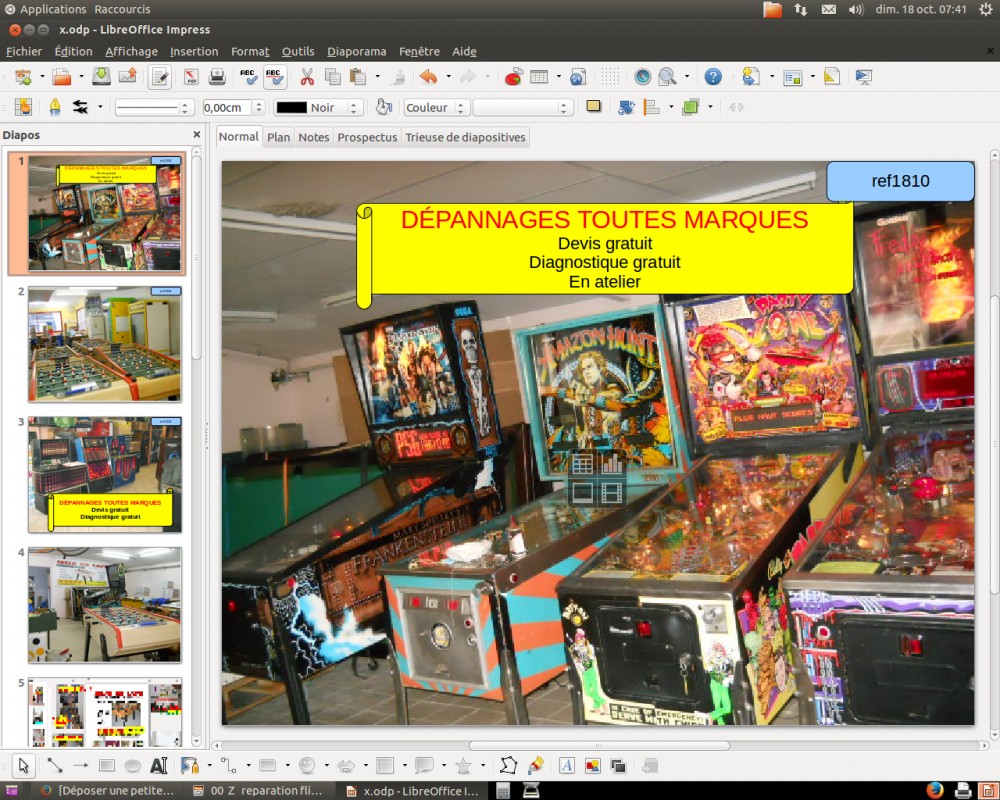The image size is (1000, 800).
Task: Insert a chart
Action: (x=513, y=77)
